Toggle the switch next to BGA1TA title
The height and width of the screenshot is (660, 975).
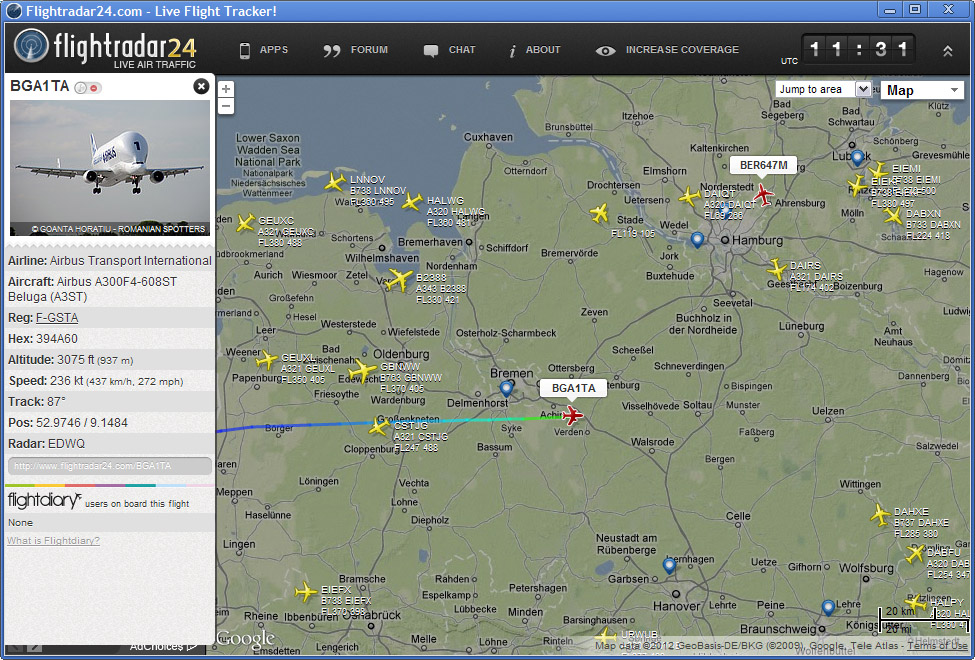tap(88, 88)
